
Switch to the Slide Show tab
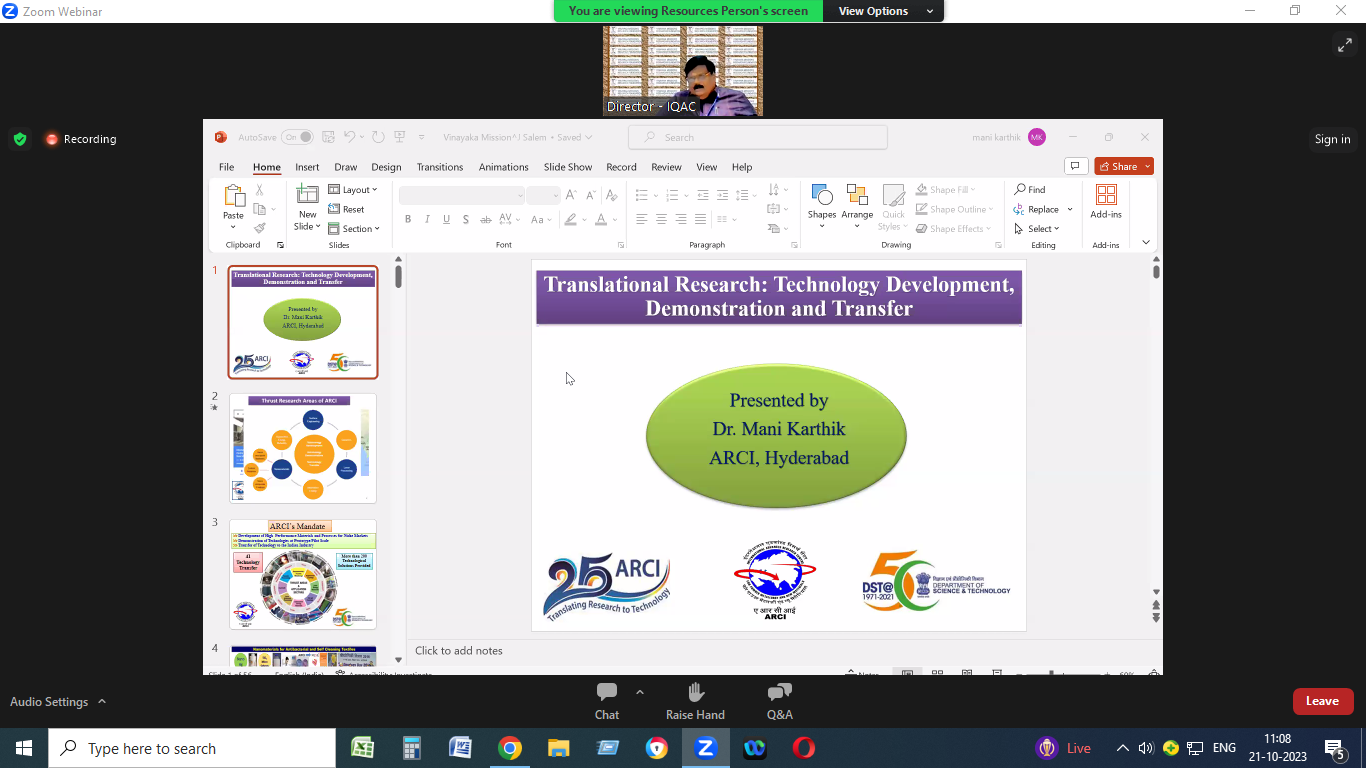(x=568, y=167)
